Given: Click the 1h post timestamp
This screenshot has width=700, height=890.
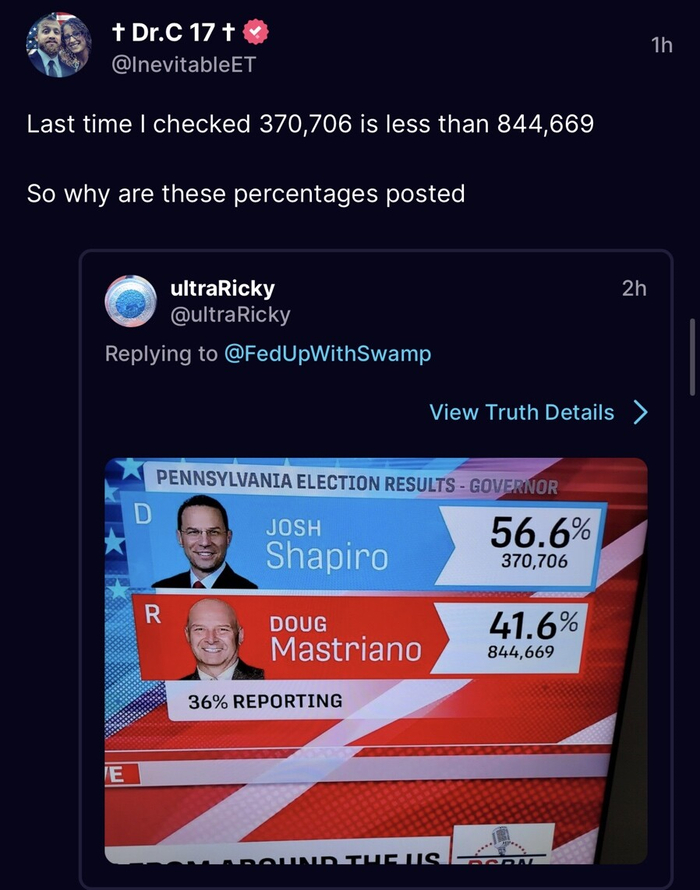Looking at the screenshot, I should pyautogui.click(x=661, y=46).
